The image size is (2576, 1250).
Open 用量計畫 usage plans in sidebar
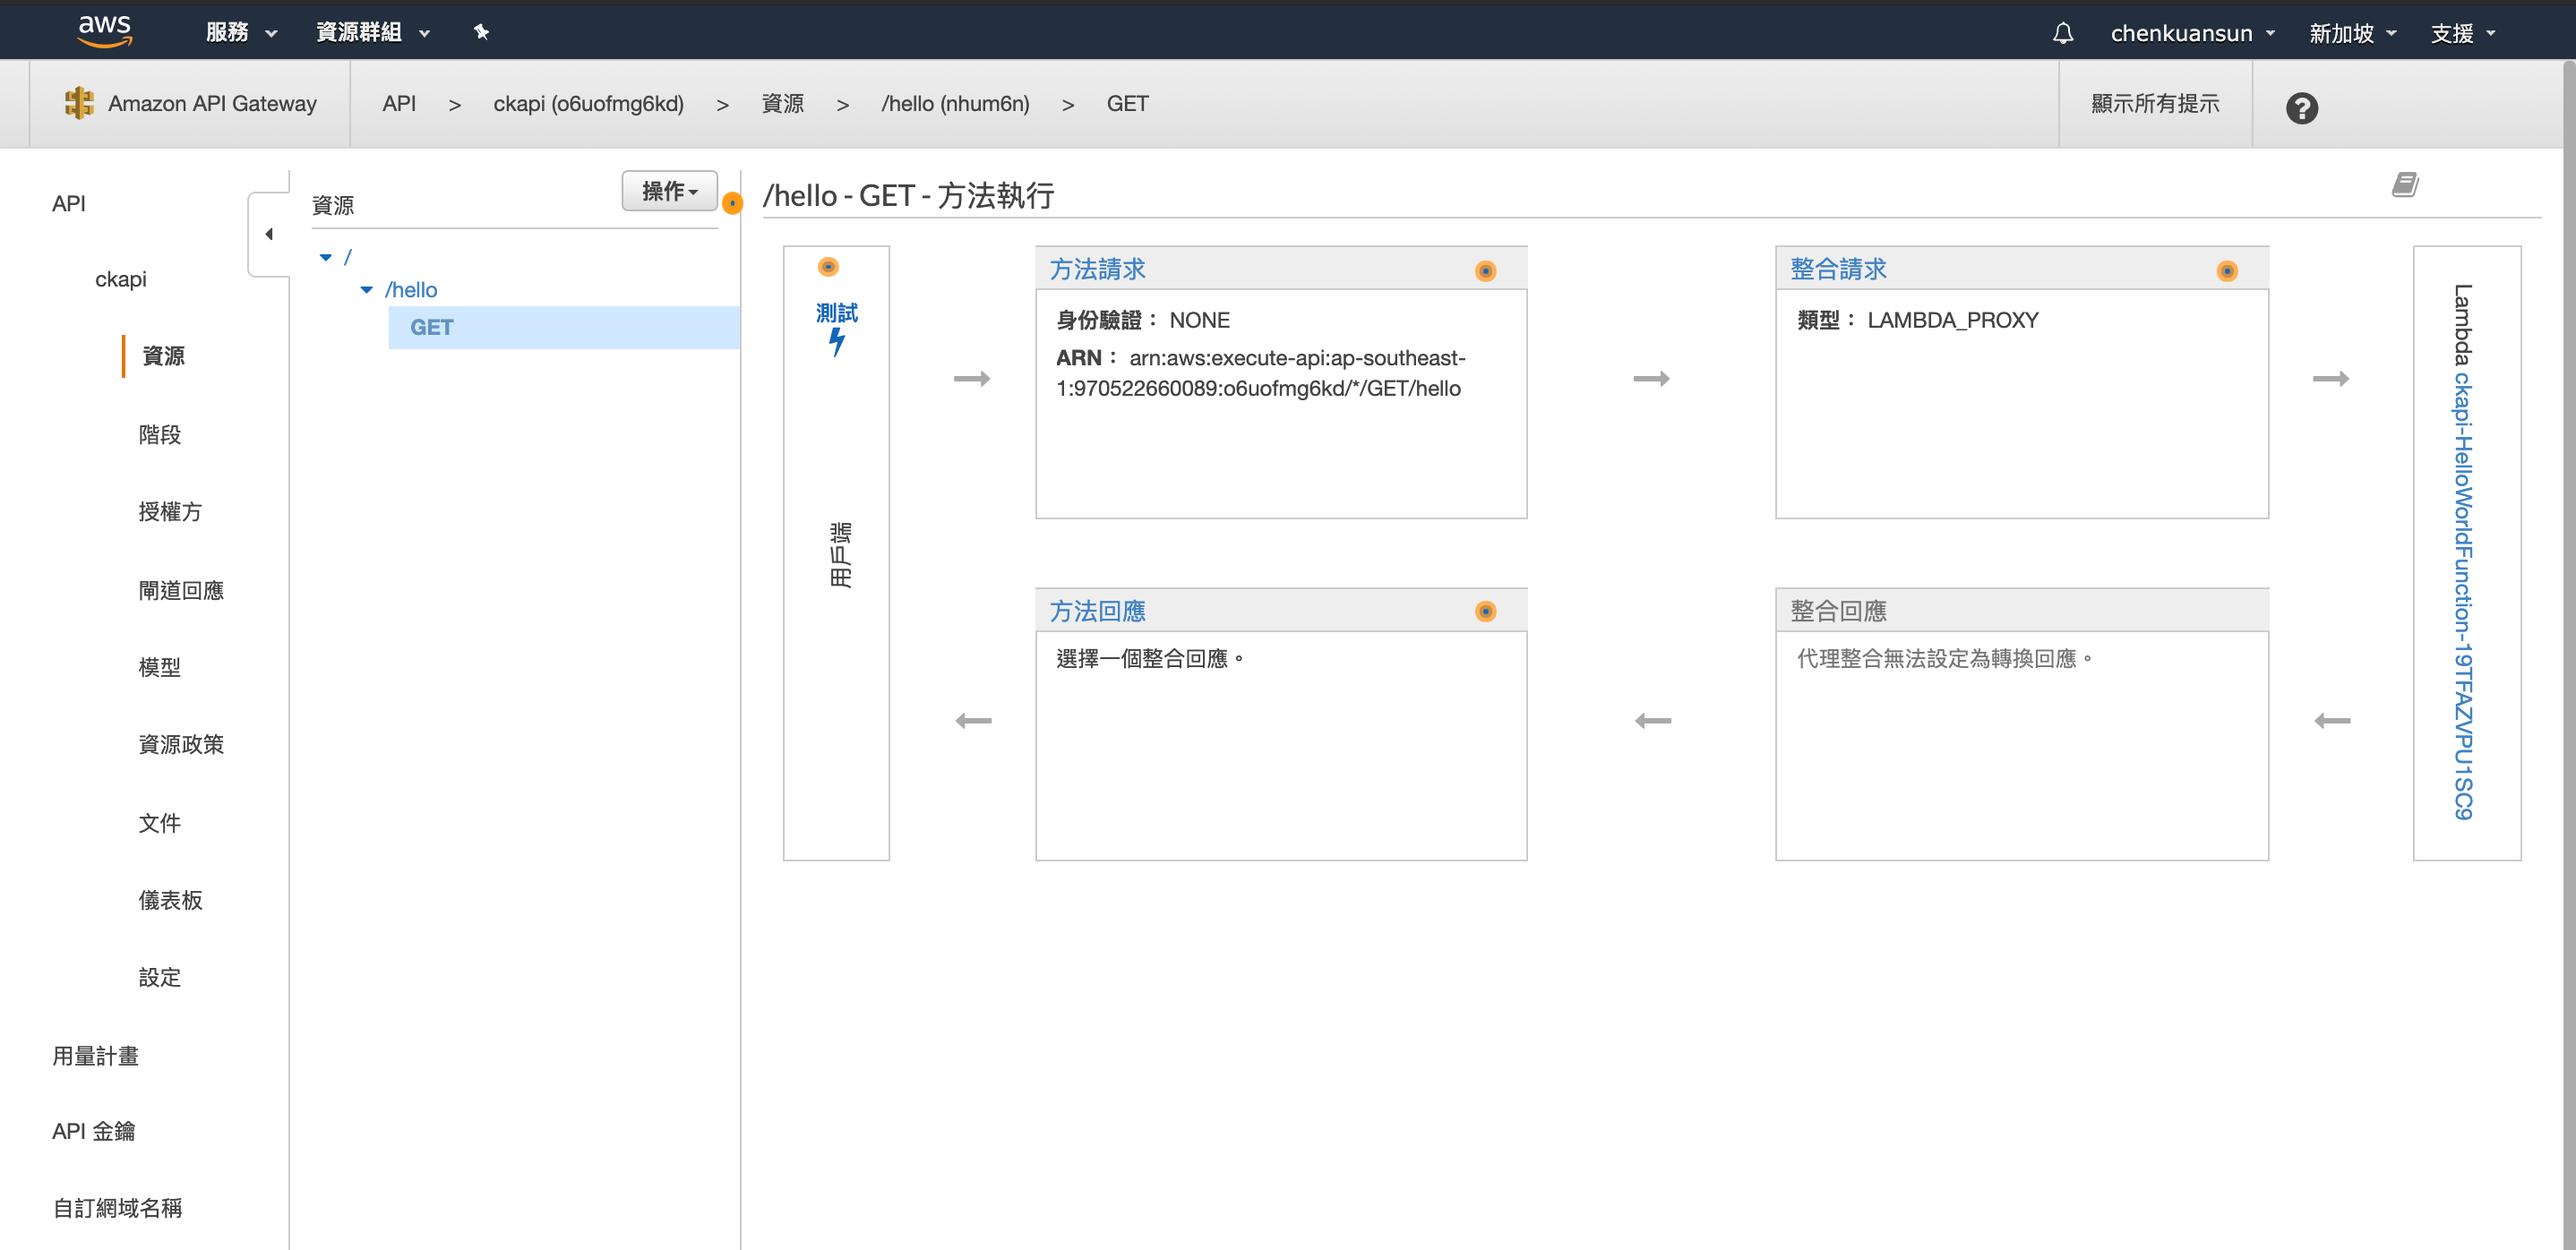tap(95, 1056)
